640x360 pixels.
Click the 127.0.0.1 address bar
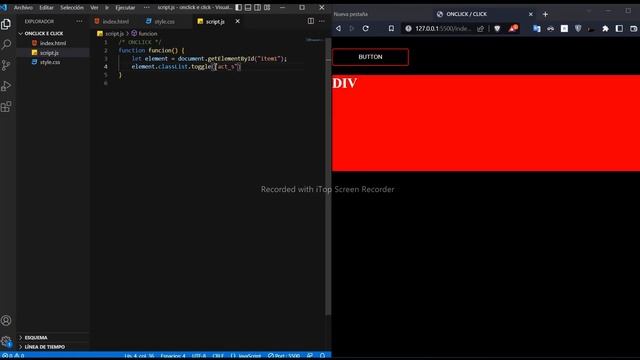tap(443, 29)
